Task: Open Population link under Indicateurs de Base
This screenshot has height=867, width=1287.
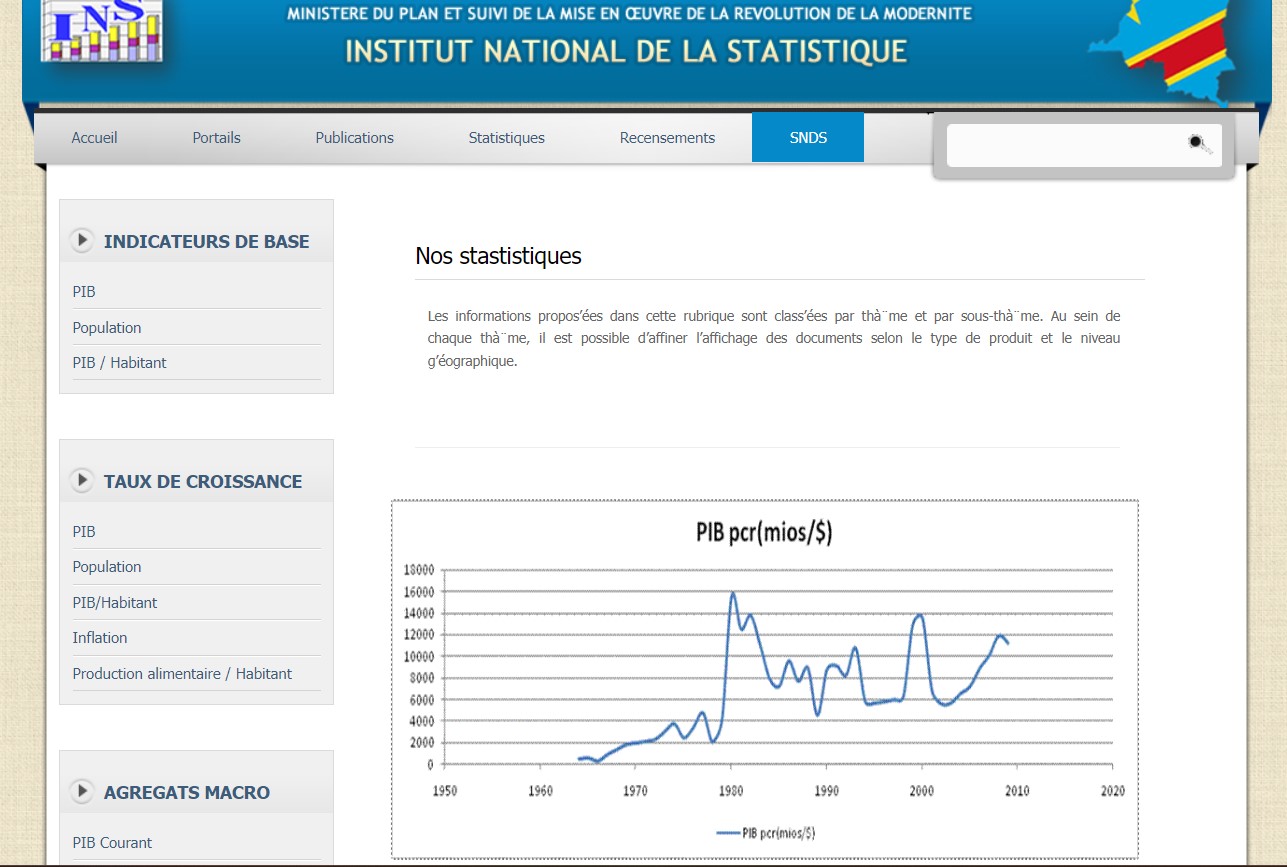Action: click(x=107, y=328)
